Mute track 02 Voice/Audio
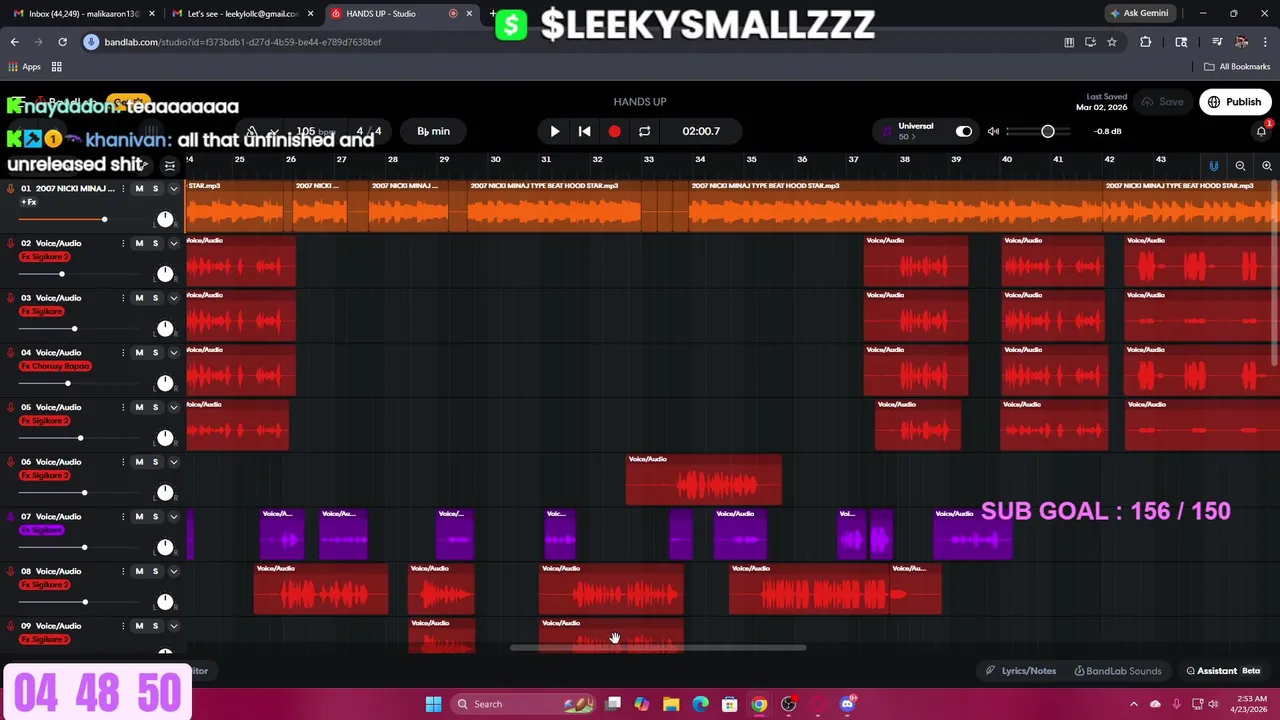 click(139, 243)
